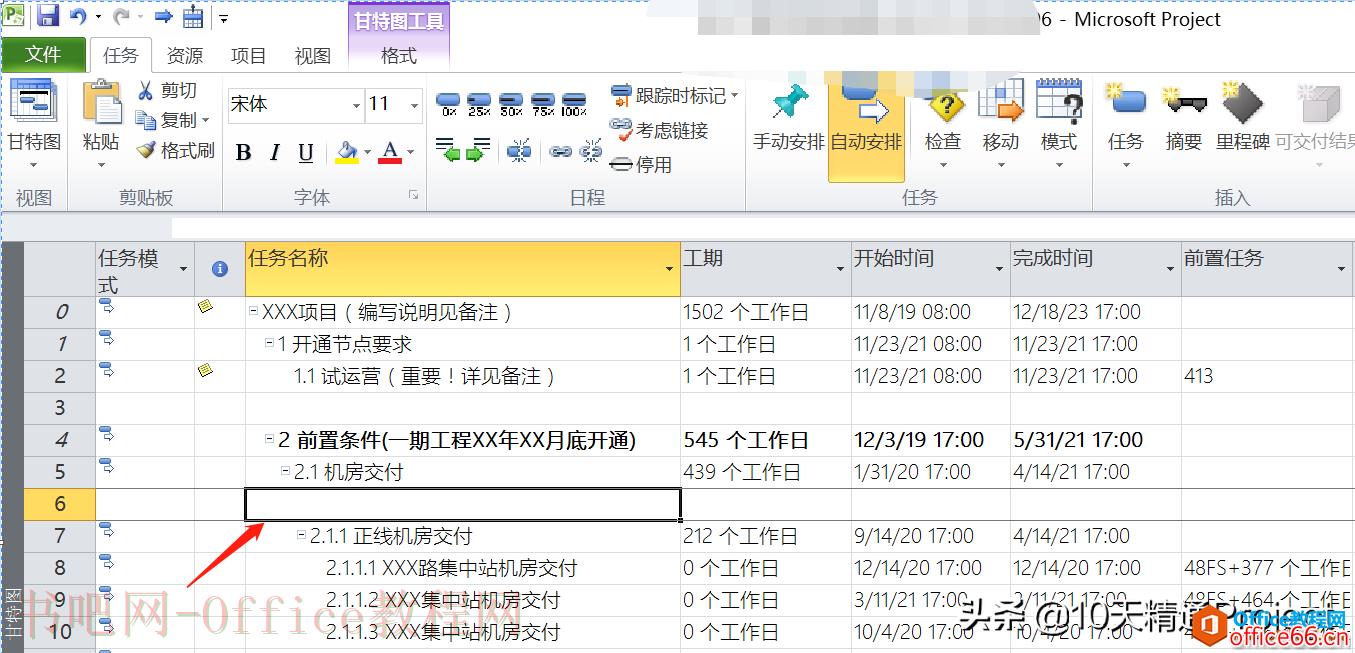Open the 任务模式 column filter dropdown

pos(183,269)
